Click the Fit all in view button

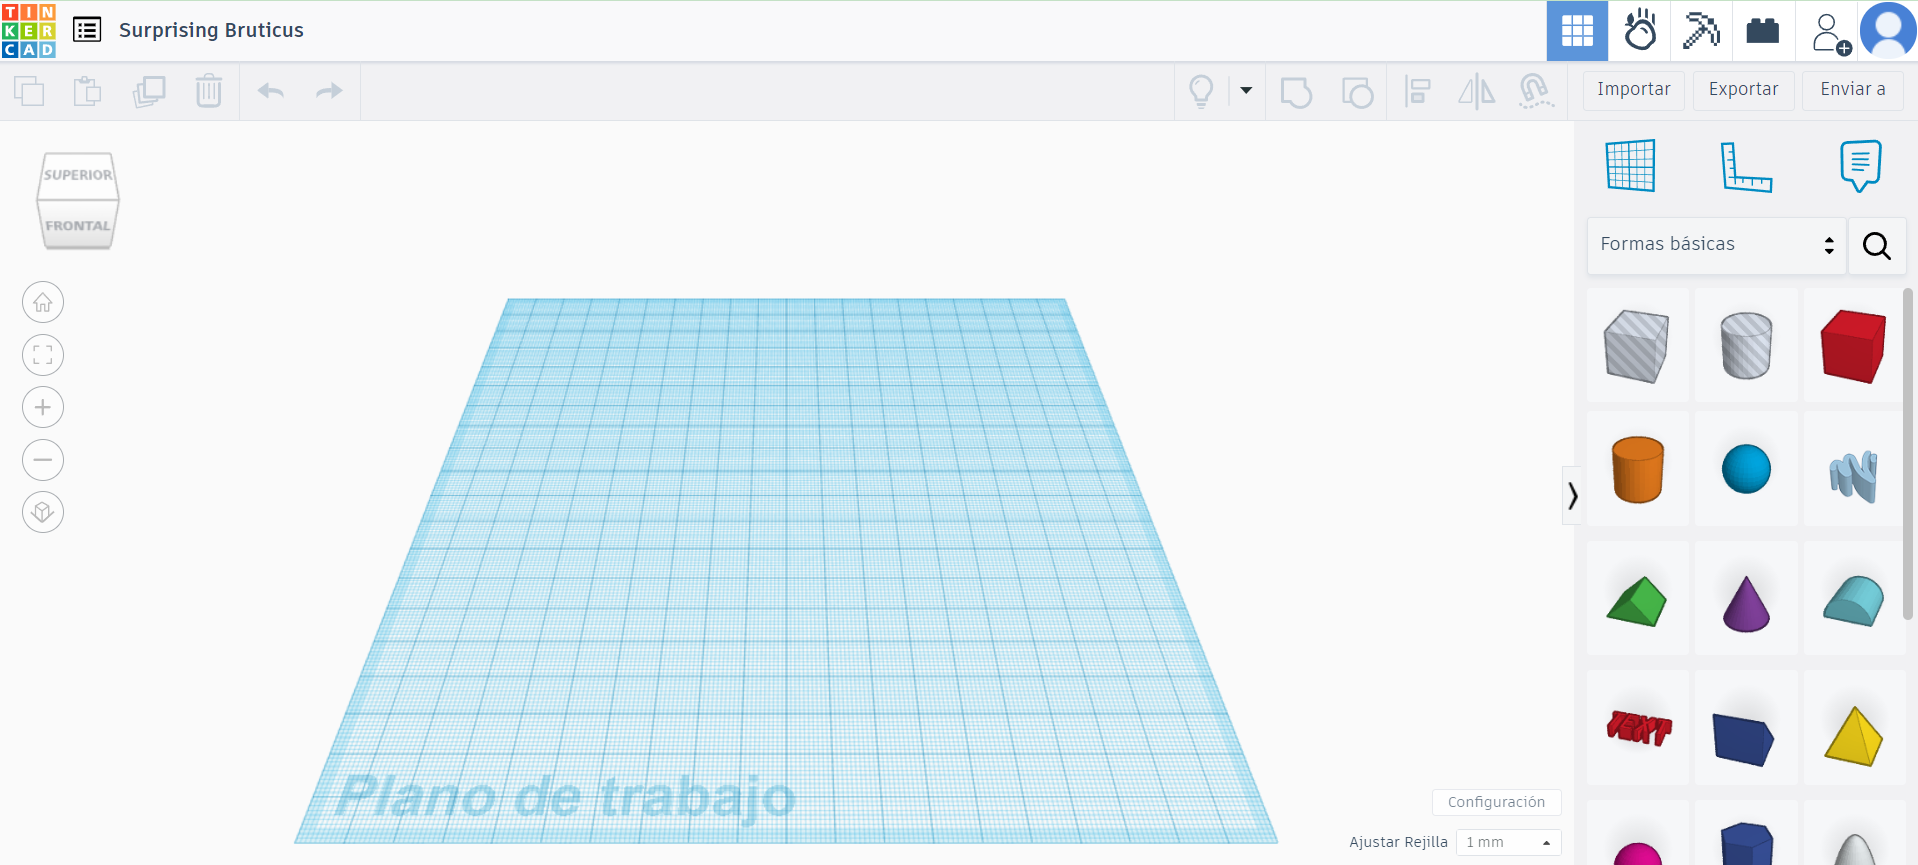(x=43, y=355)
